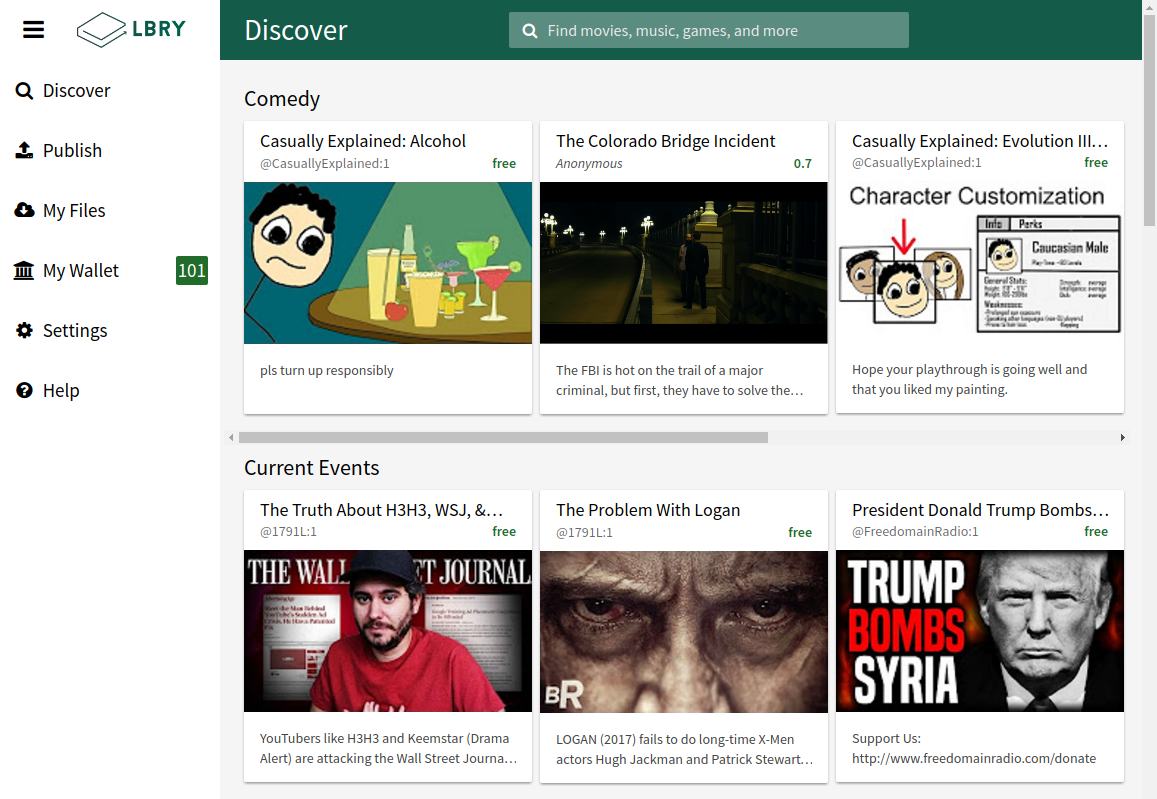
Task: Open The Problem With Logan title
Action: pos(648,510)
